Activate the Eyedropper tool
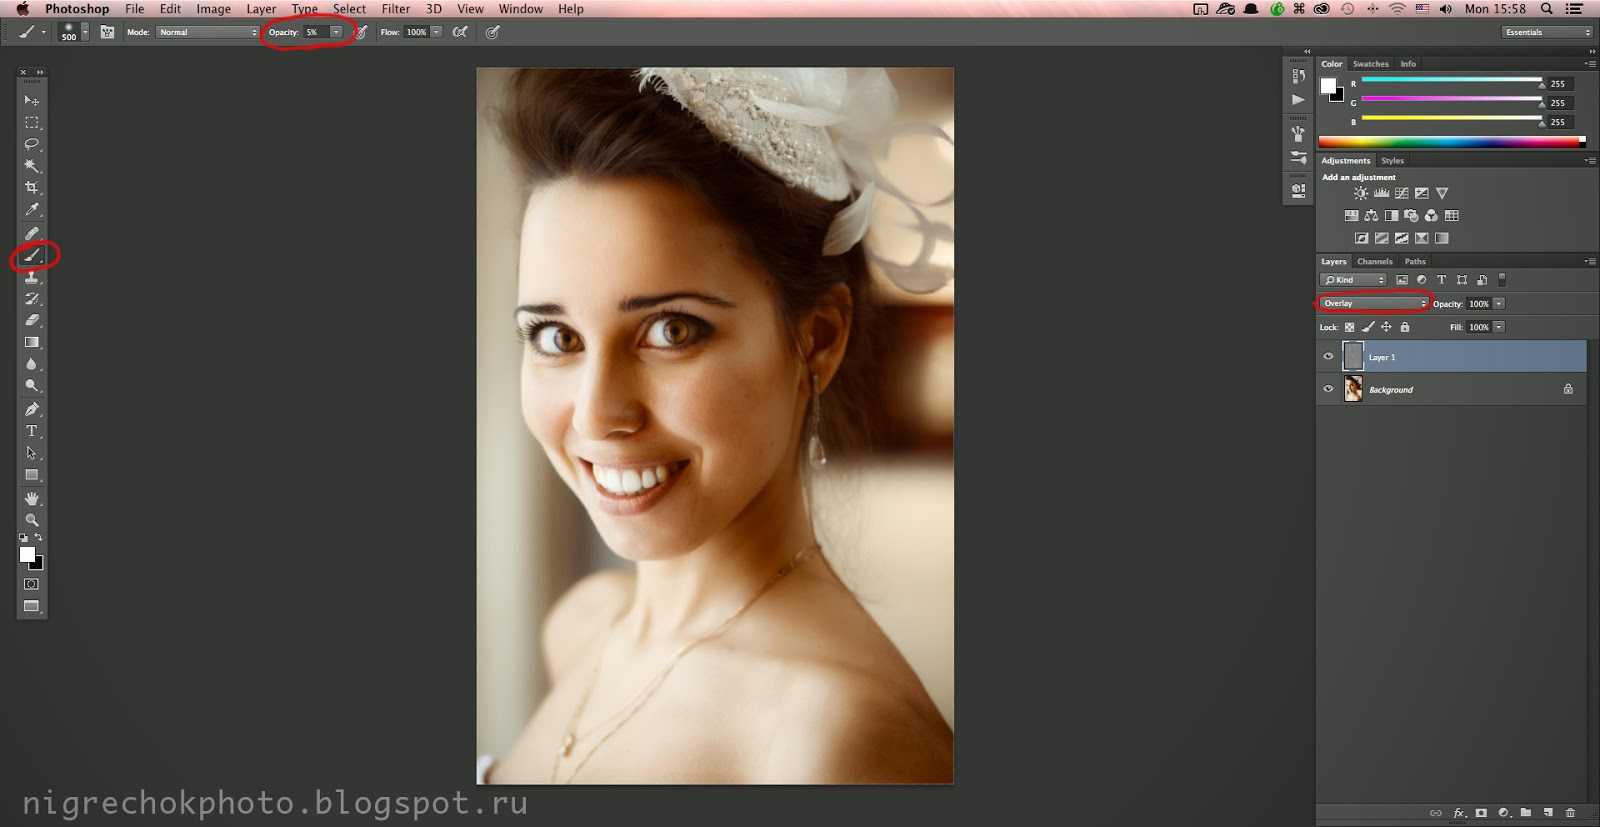 32,210
